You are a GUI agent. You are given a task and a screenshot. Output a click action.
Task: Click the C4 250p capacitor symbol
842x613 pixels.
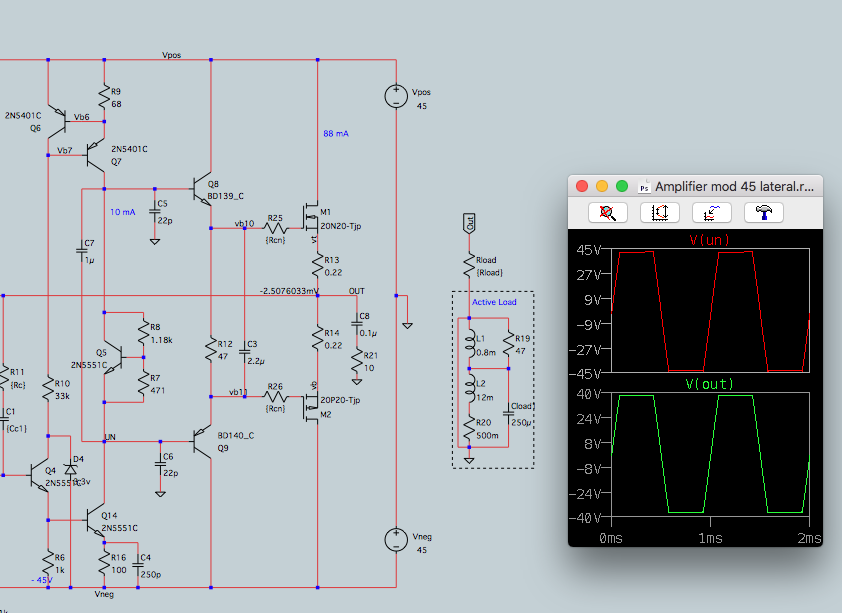coord(138,565)
